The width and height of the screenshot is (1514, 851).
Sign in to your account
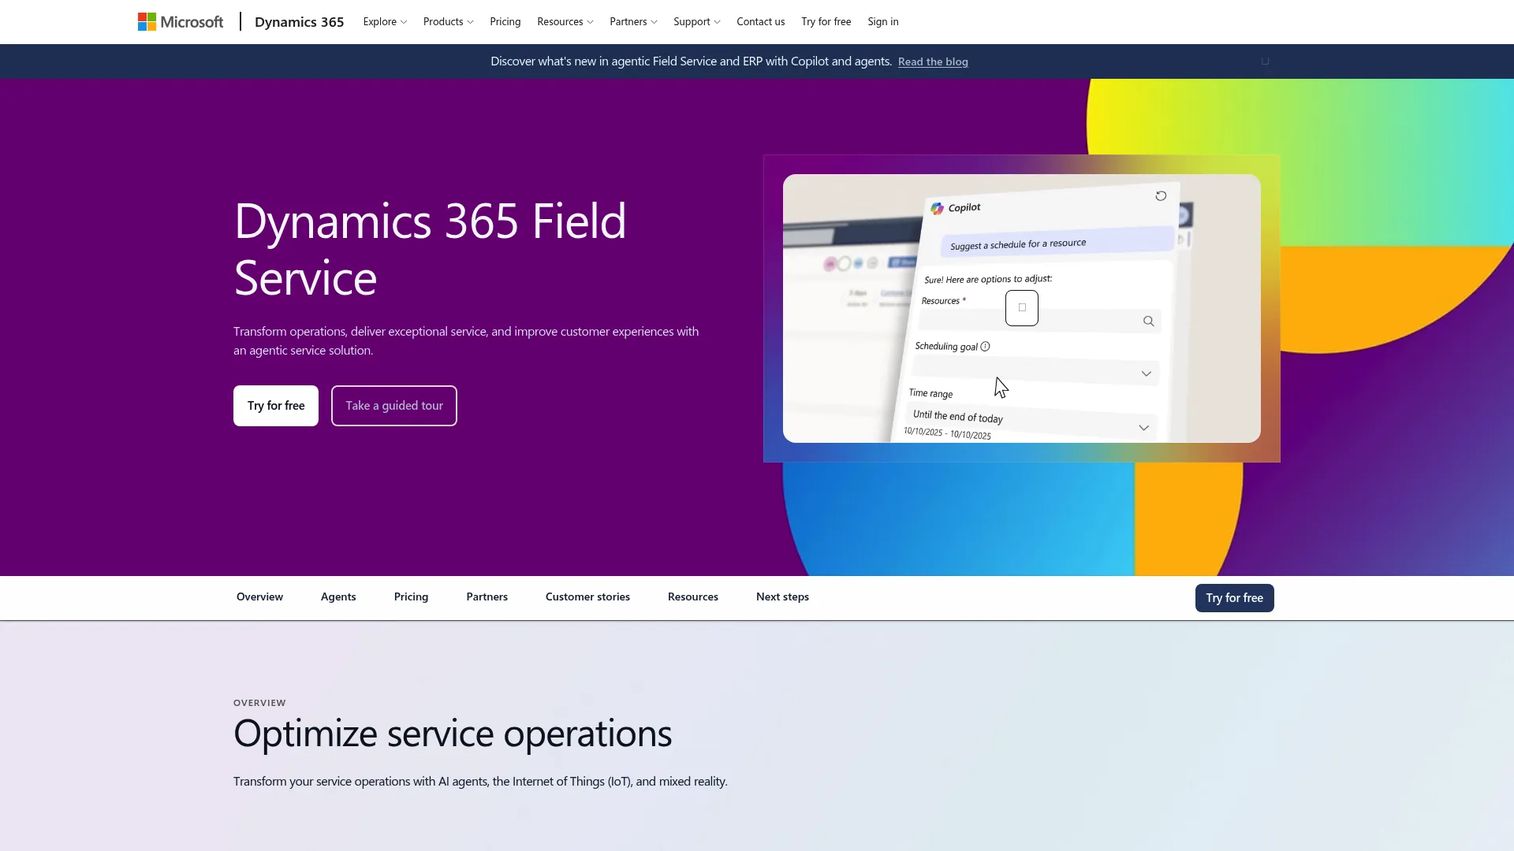883,22
